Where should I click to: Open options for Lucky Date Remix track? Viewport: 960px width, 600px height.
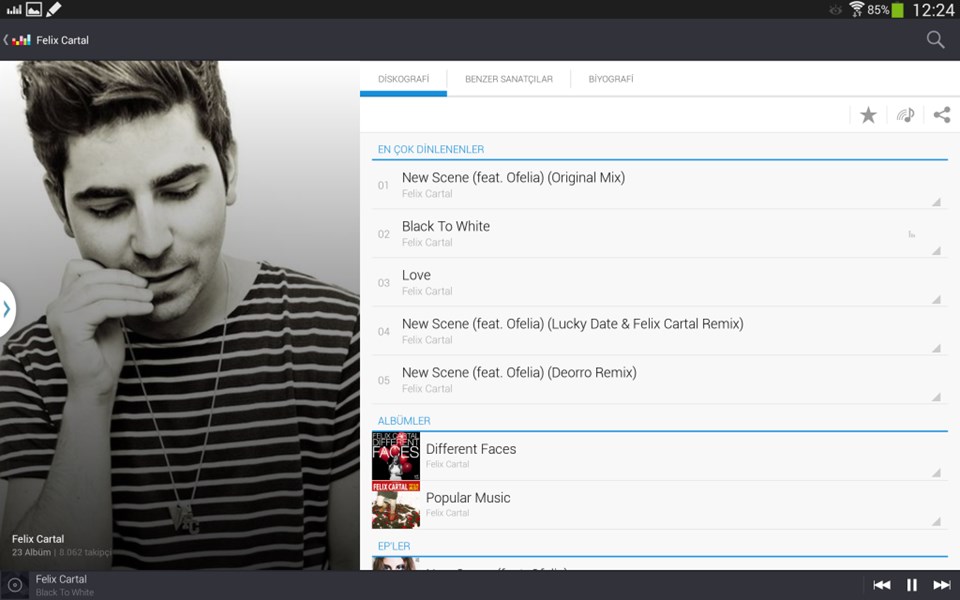[x=936, y=348]
